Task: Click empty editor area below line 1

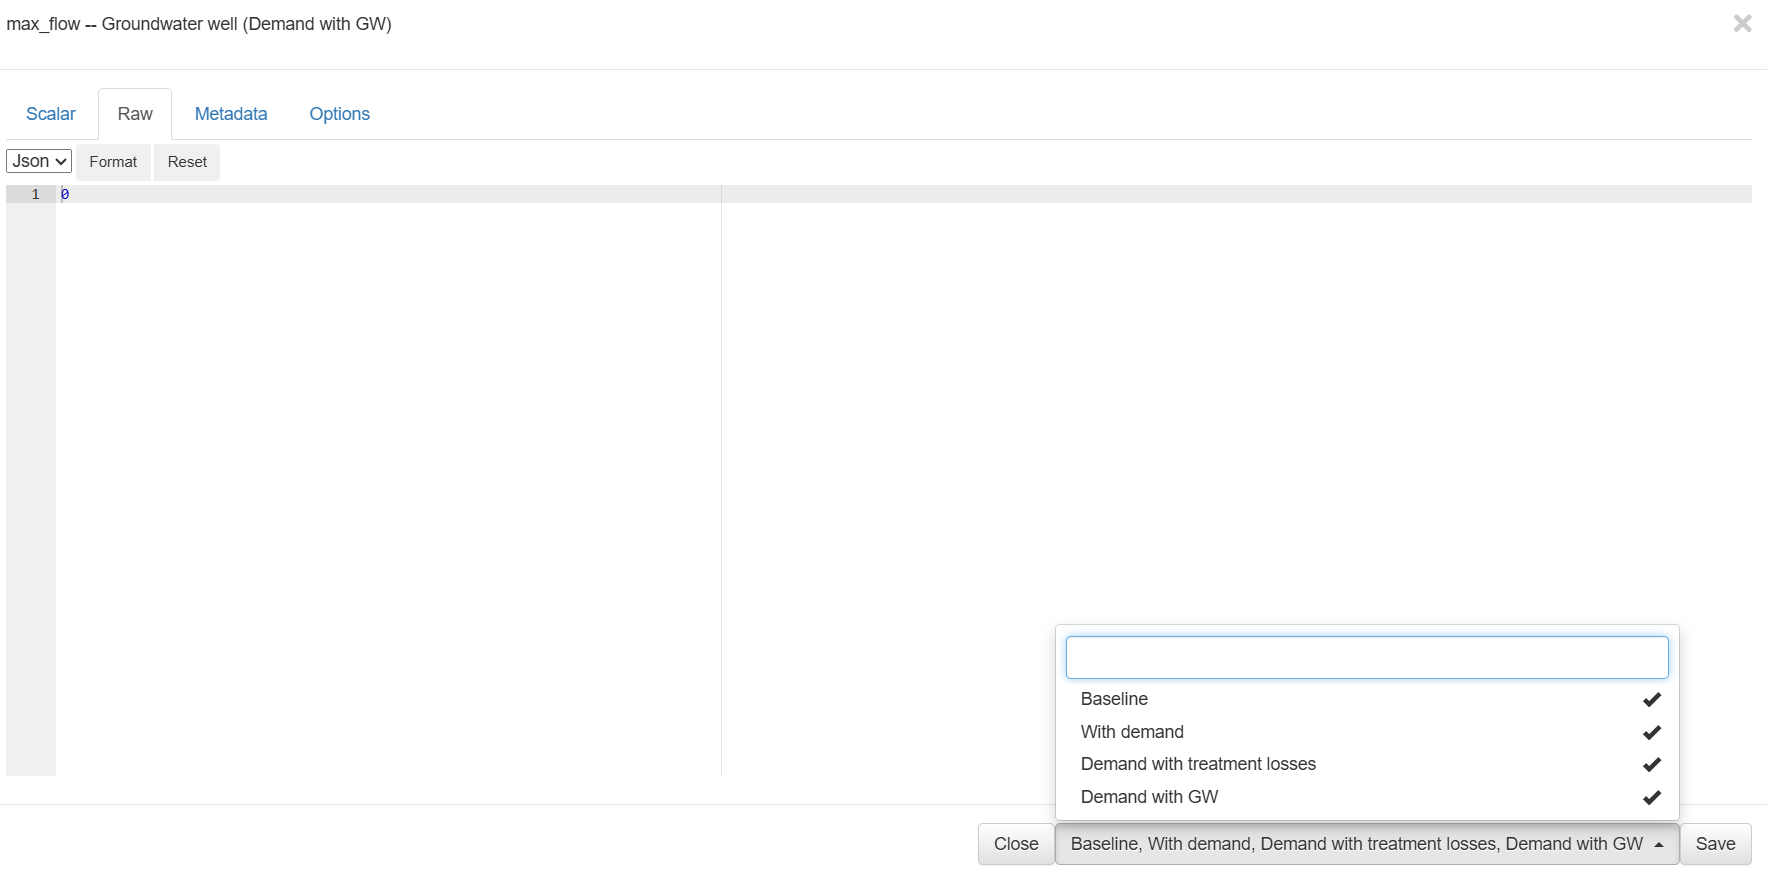Action: pyautogui.click(x=380, y=450)
